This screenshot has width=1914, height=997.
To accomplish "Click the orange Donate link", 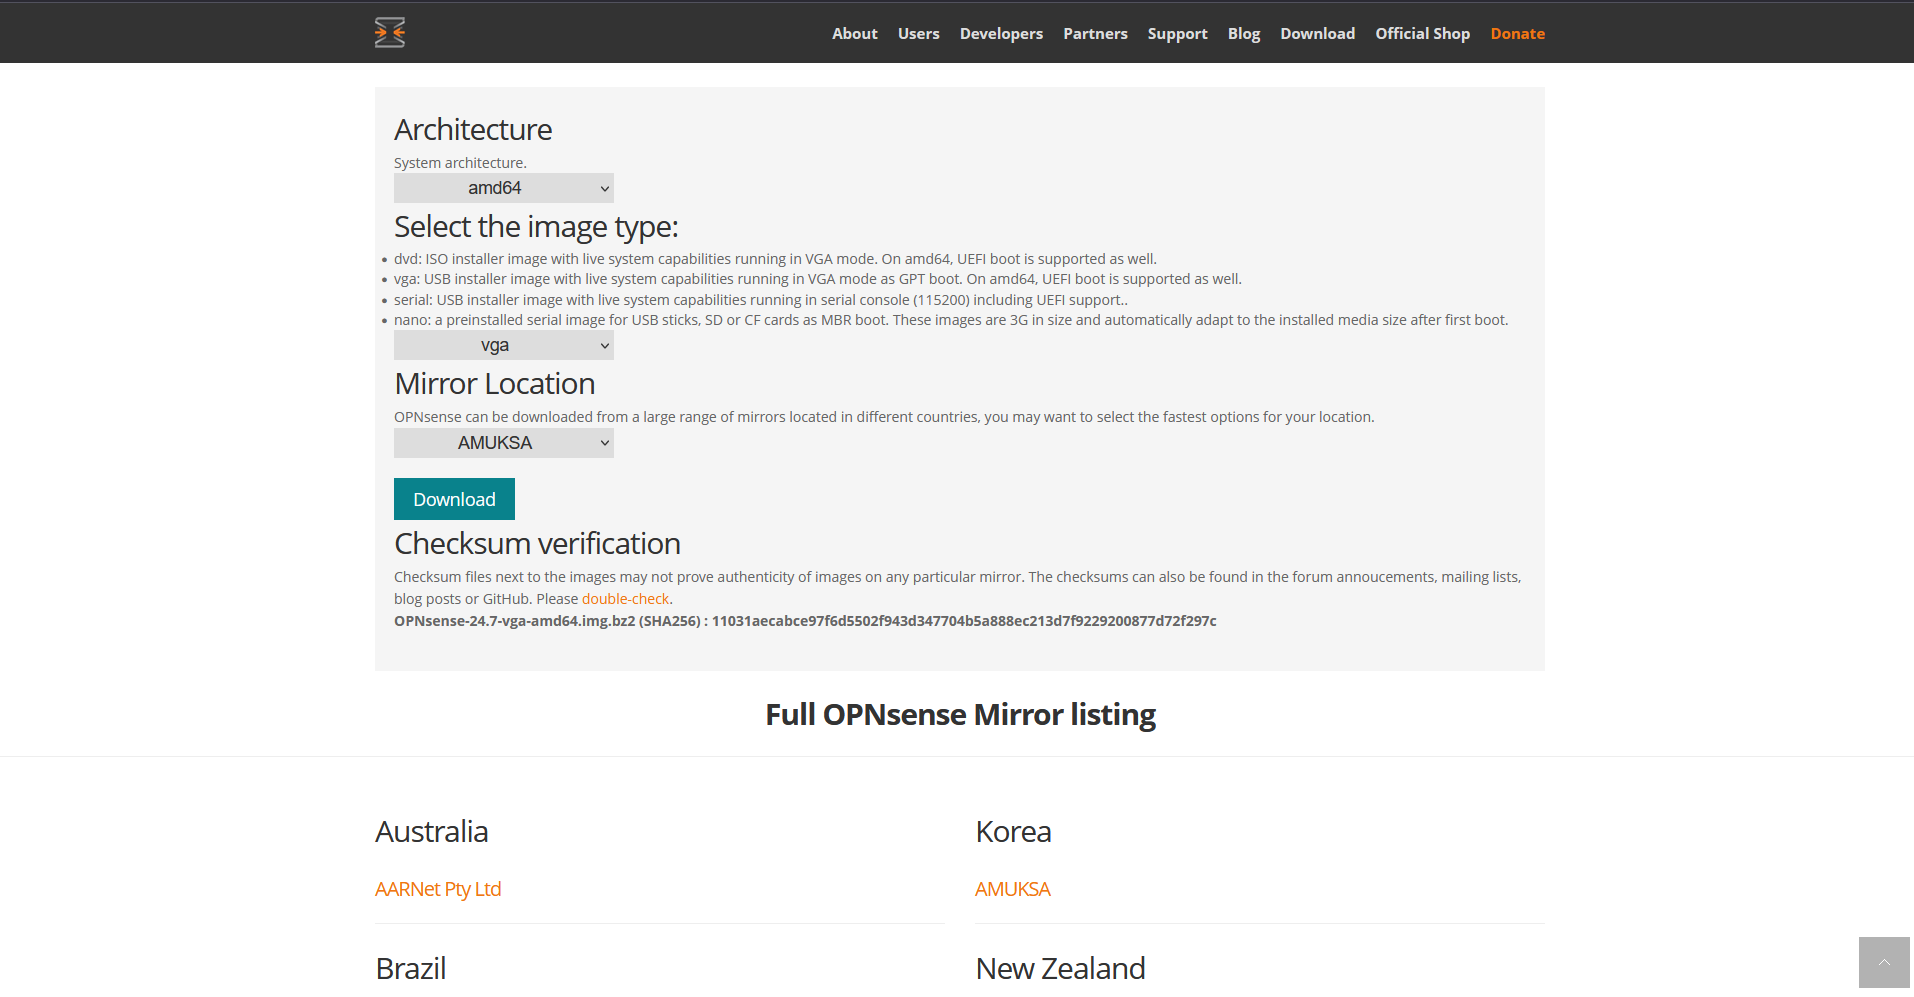I will tap(1518, 34).
